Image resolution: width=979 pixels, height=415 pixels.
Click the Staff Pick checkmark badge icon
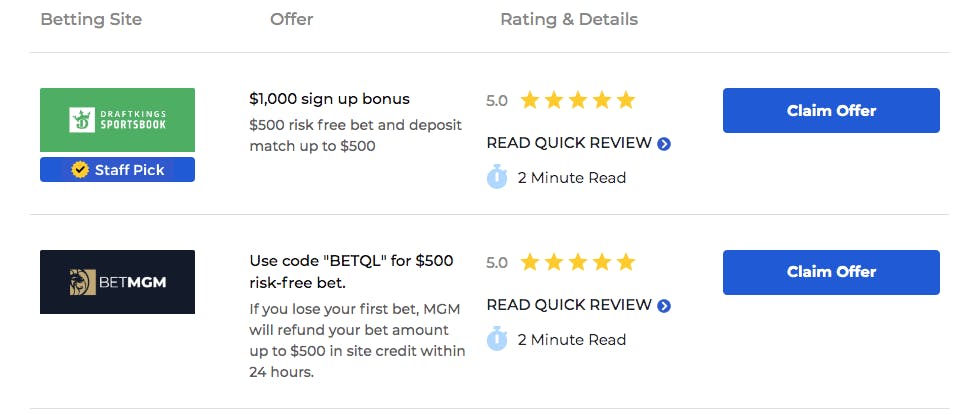pyautogui.click(x=80, y=170)
